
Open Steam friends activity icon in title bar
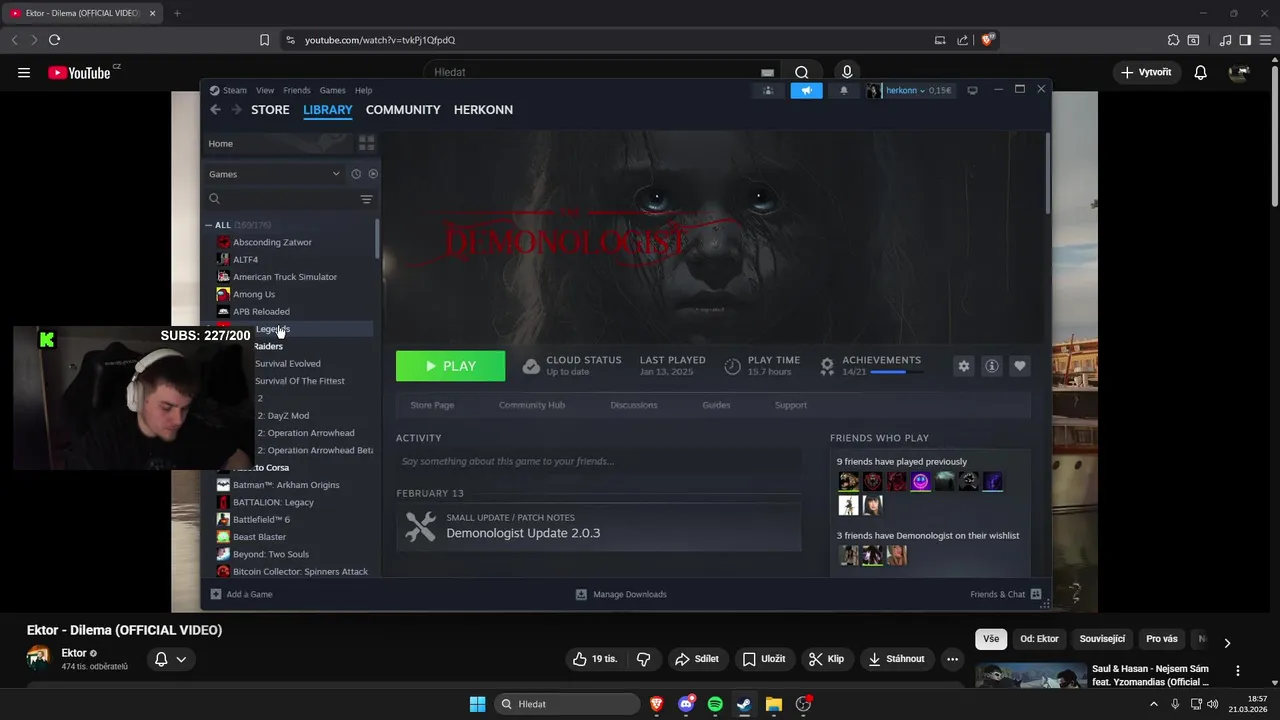[x=768, y=90]
